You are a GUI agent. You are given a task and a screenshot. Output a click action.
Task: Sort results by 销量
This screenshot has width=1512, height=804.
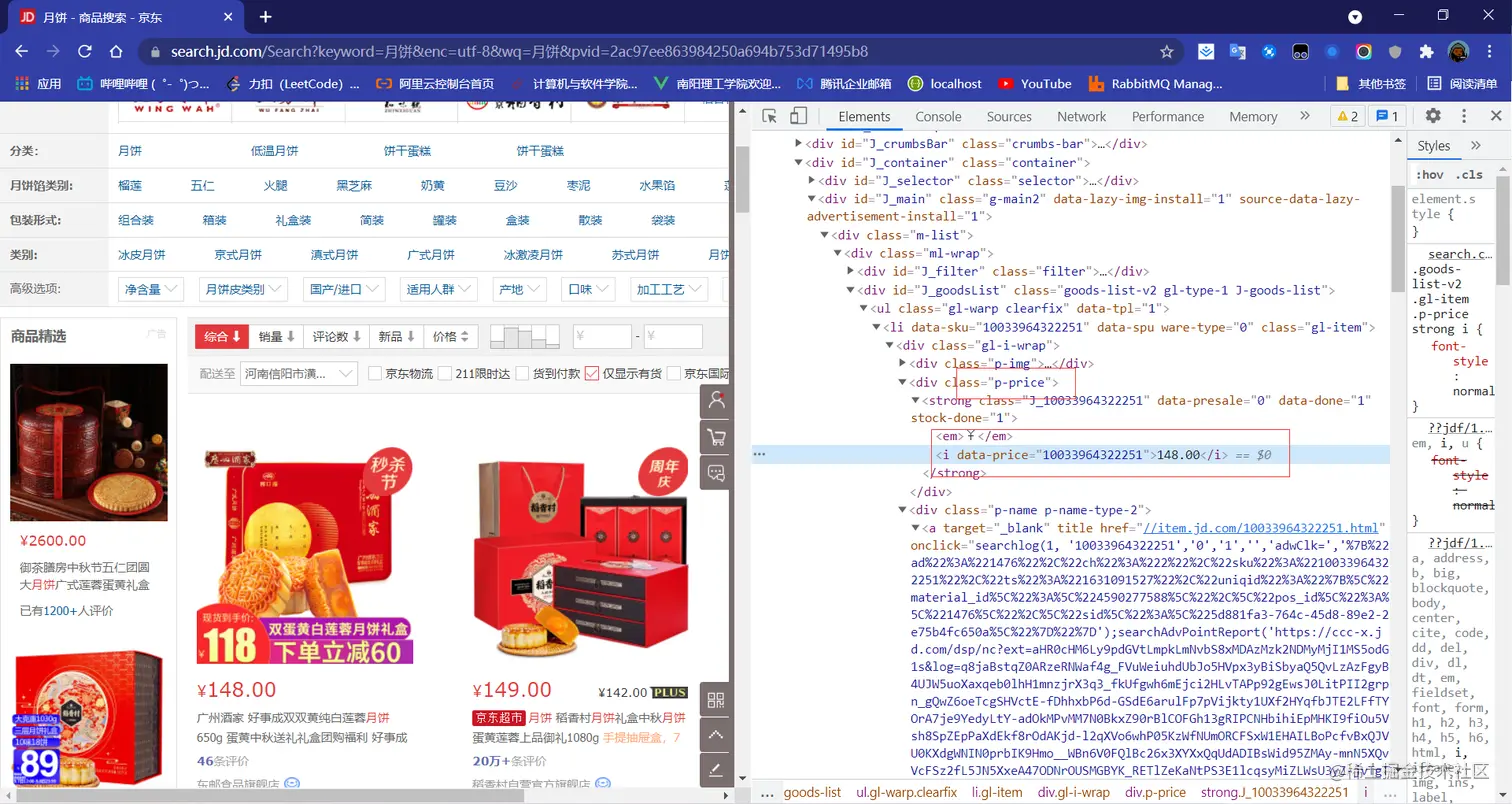coord(276,337)
